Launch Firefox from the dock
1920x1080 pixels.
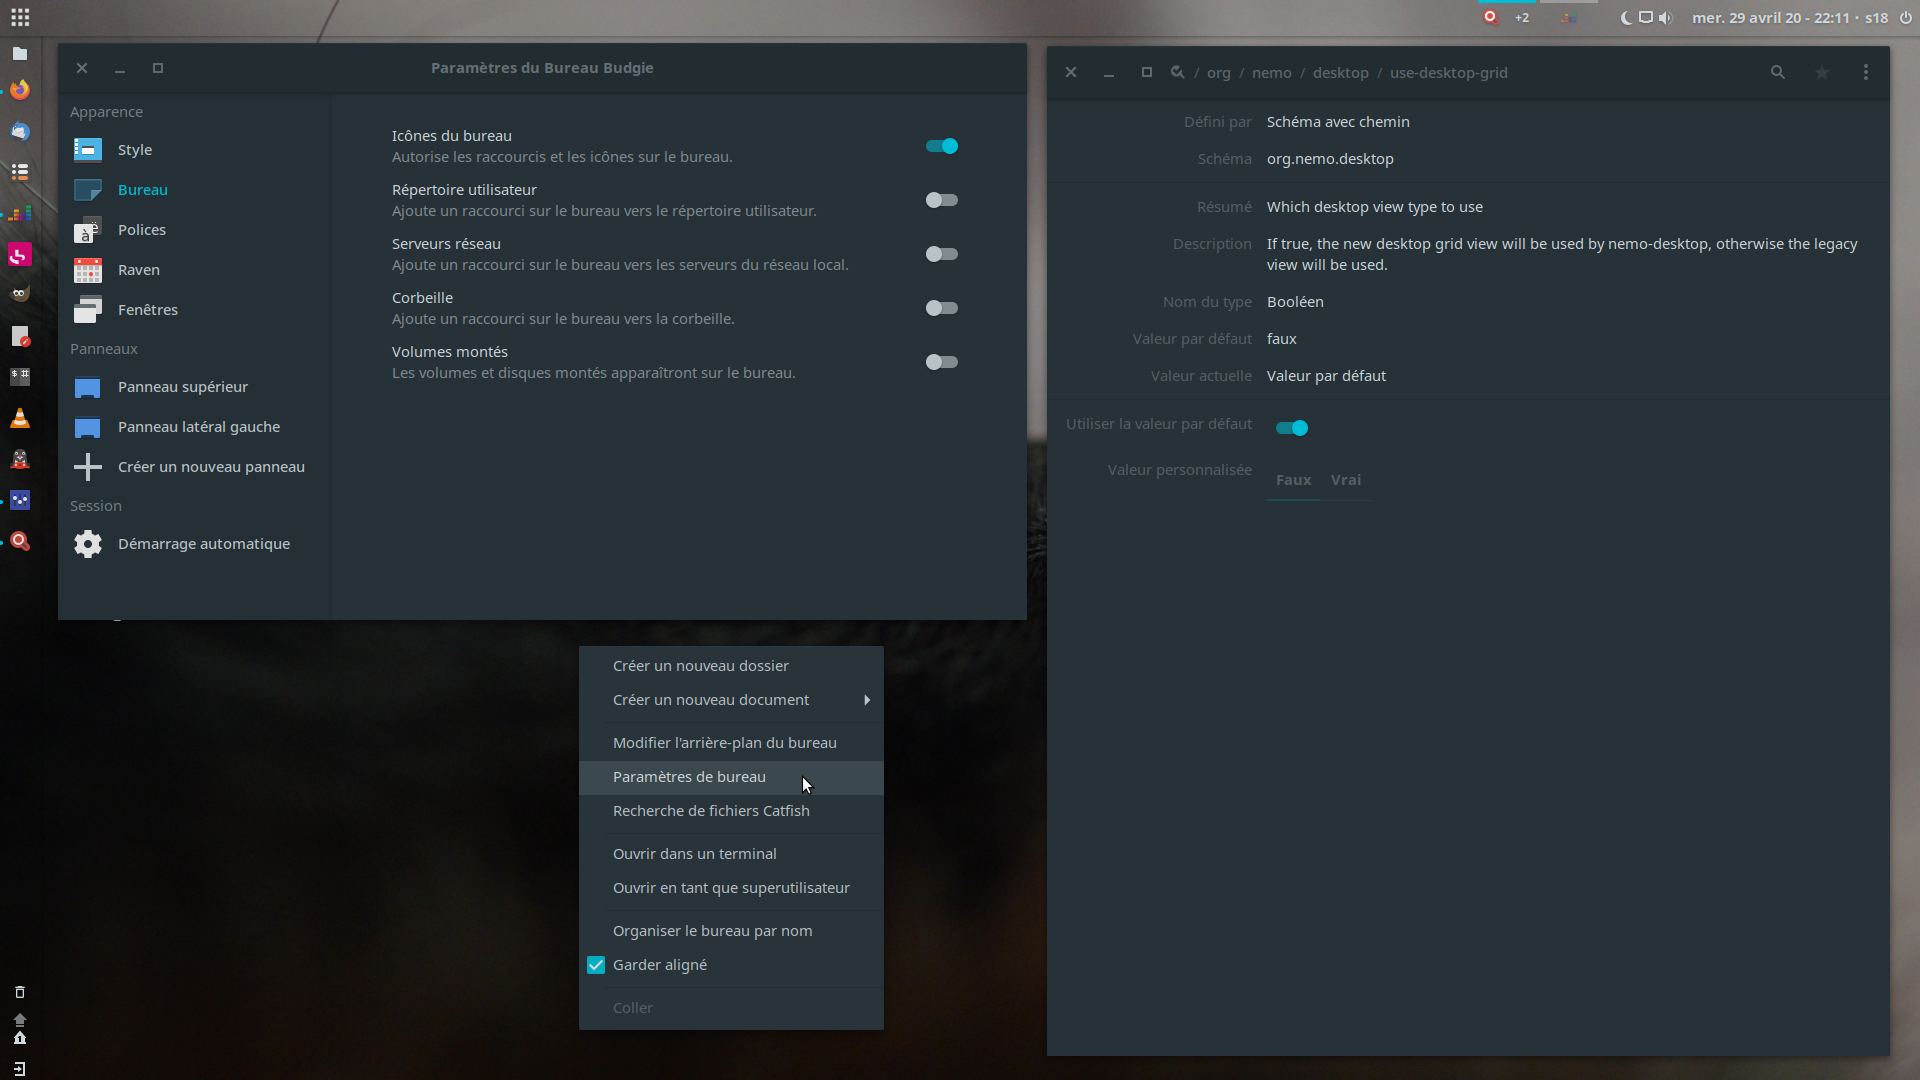(19, 90)
